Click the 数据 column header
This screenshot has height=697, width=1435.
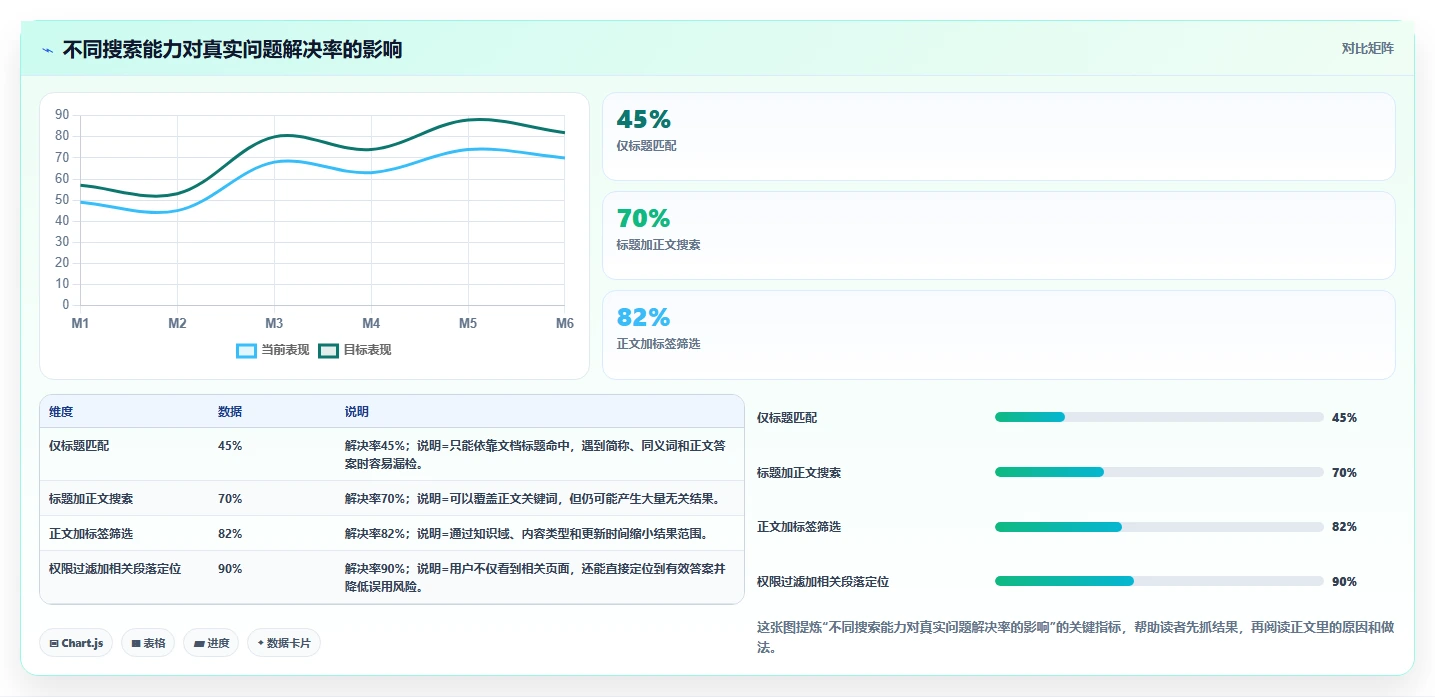point(230,412)
